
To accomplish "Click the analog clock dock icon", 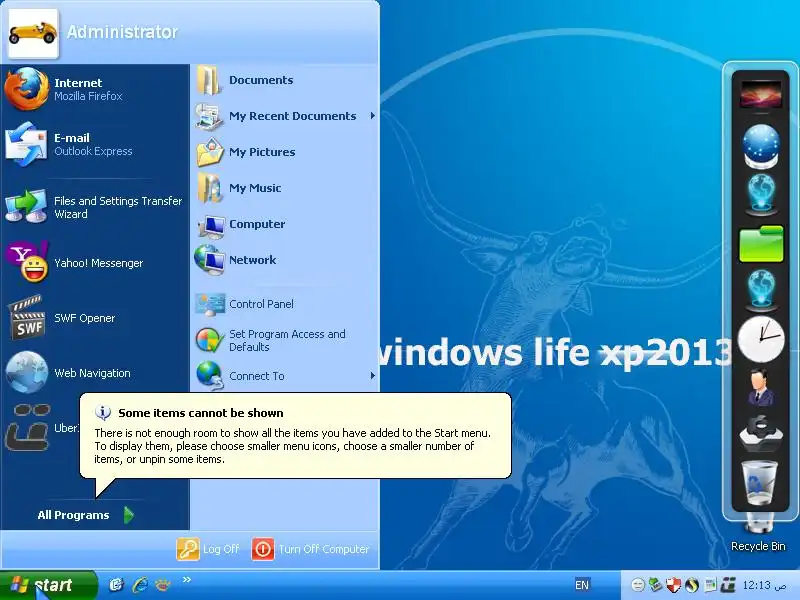I will coord(761,339).
